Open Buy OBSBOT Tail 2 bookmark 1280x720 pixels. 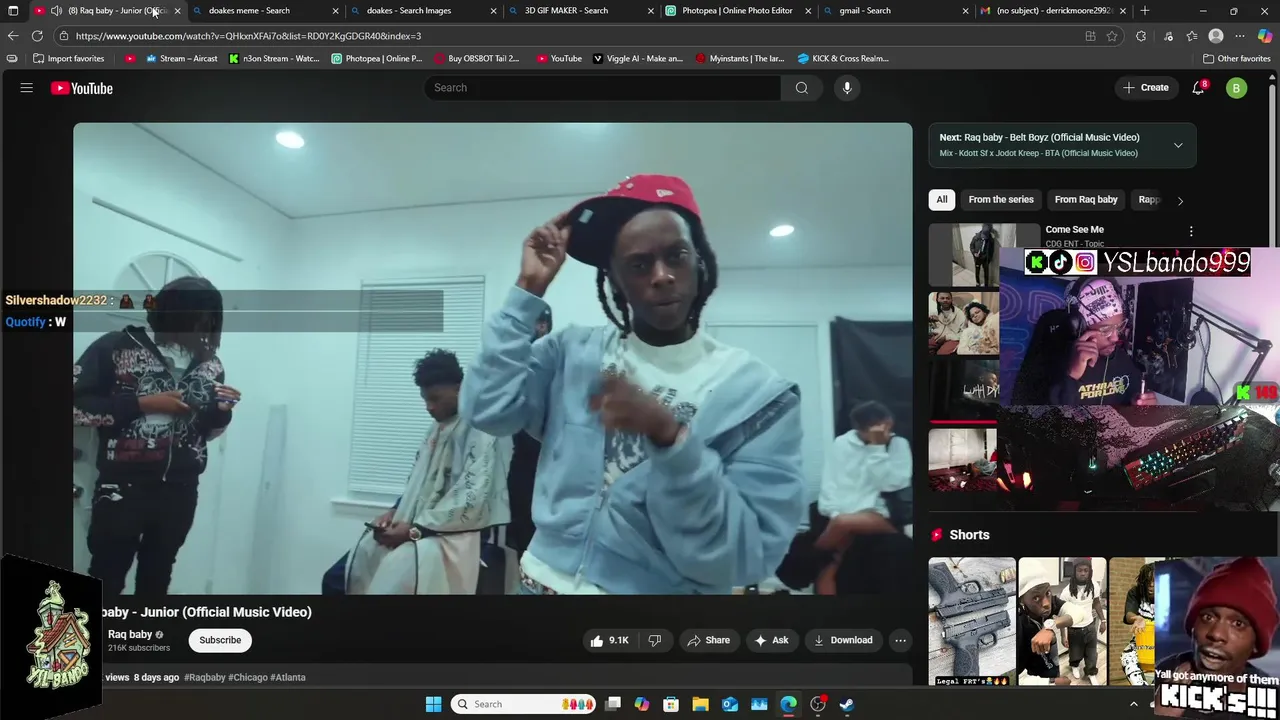point(477,59)
